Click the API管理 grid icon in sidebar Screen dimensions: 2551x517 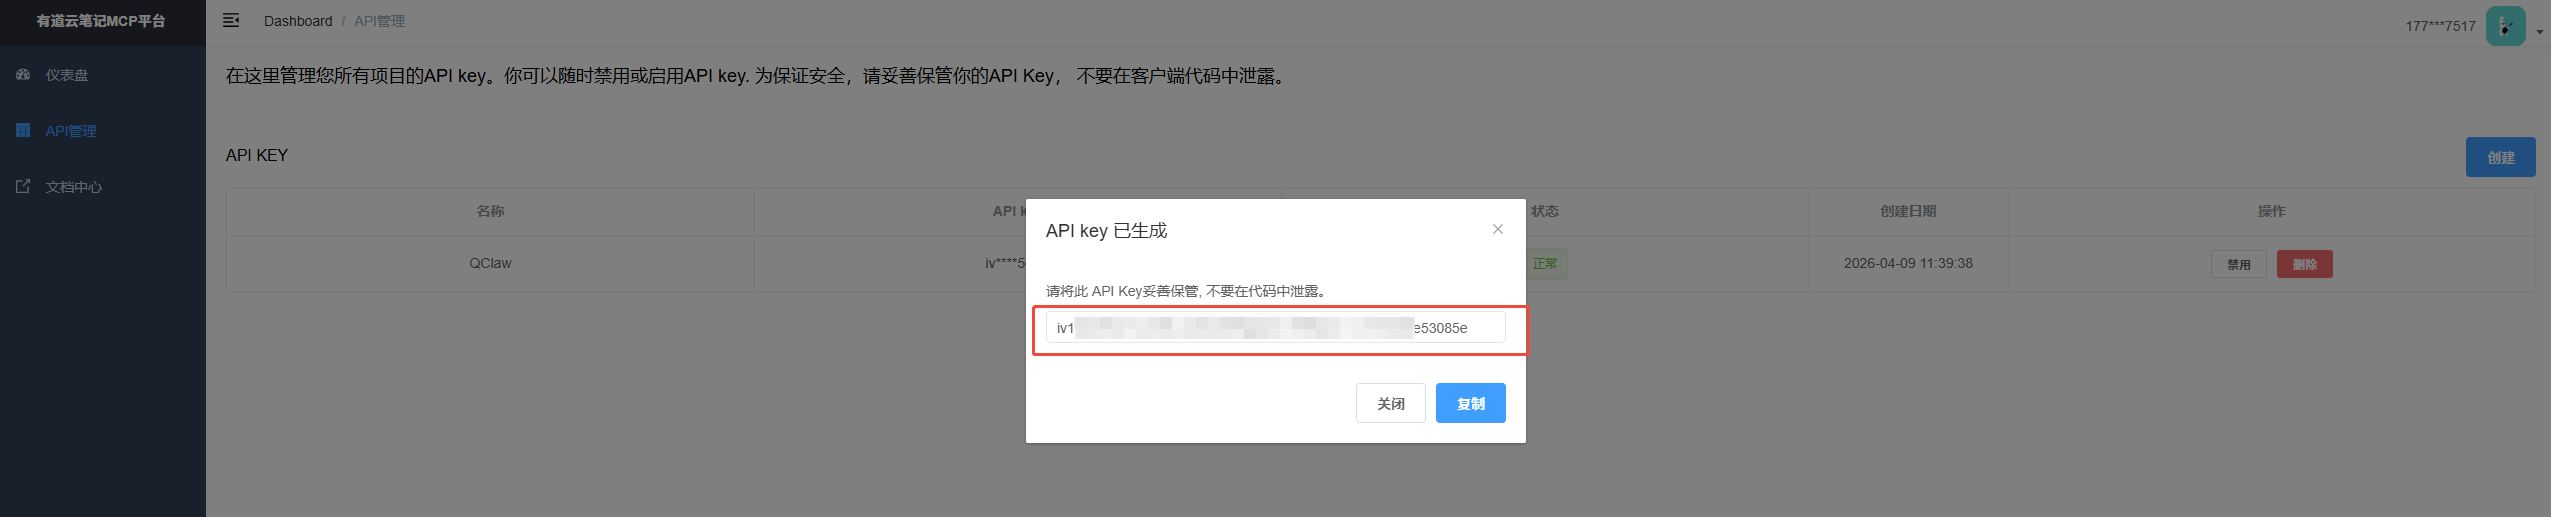tap(23, 131)
